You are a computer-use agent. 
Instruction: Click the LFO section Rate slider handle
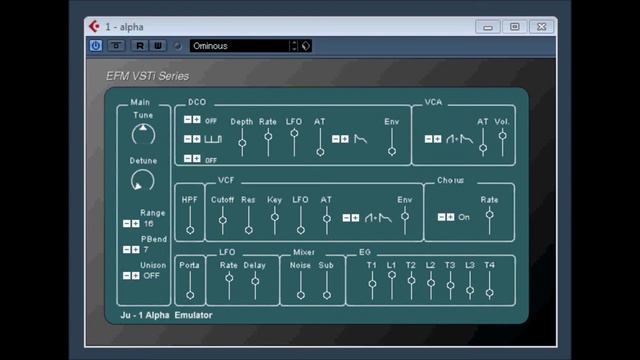229,278
